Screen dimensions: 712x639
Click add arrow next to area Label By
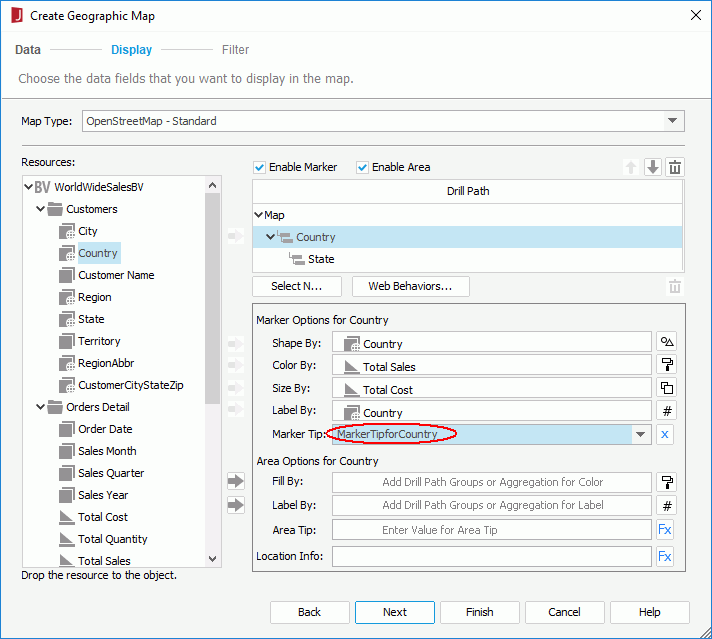(x=236, y=505)
